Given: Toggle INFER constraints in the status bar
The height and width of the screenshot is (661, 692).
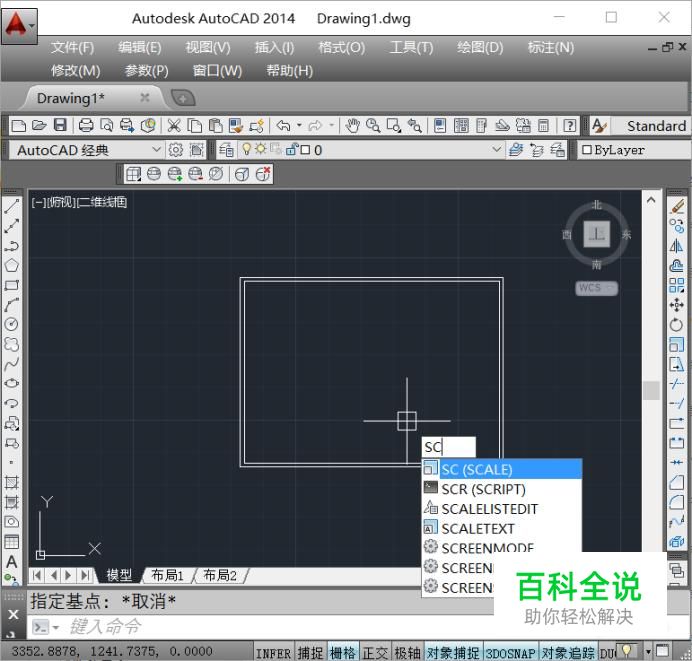Looking at the screenshot, I should pyautogui.click(x=273, y=653).
